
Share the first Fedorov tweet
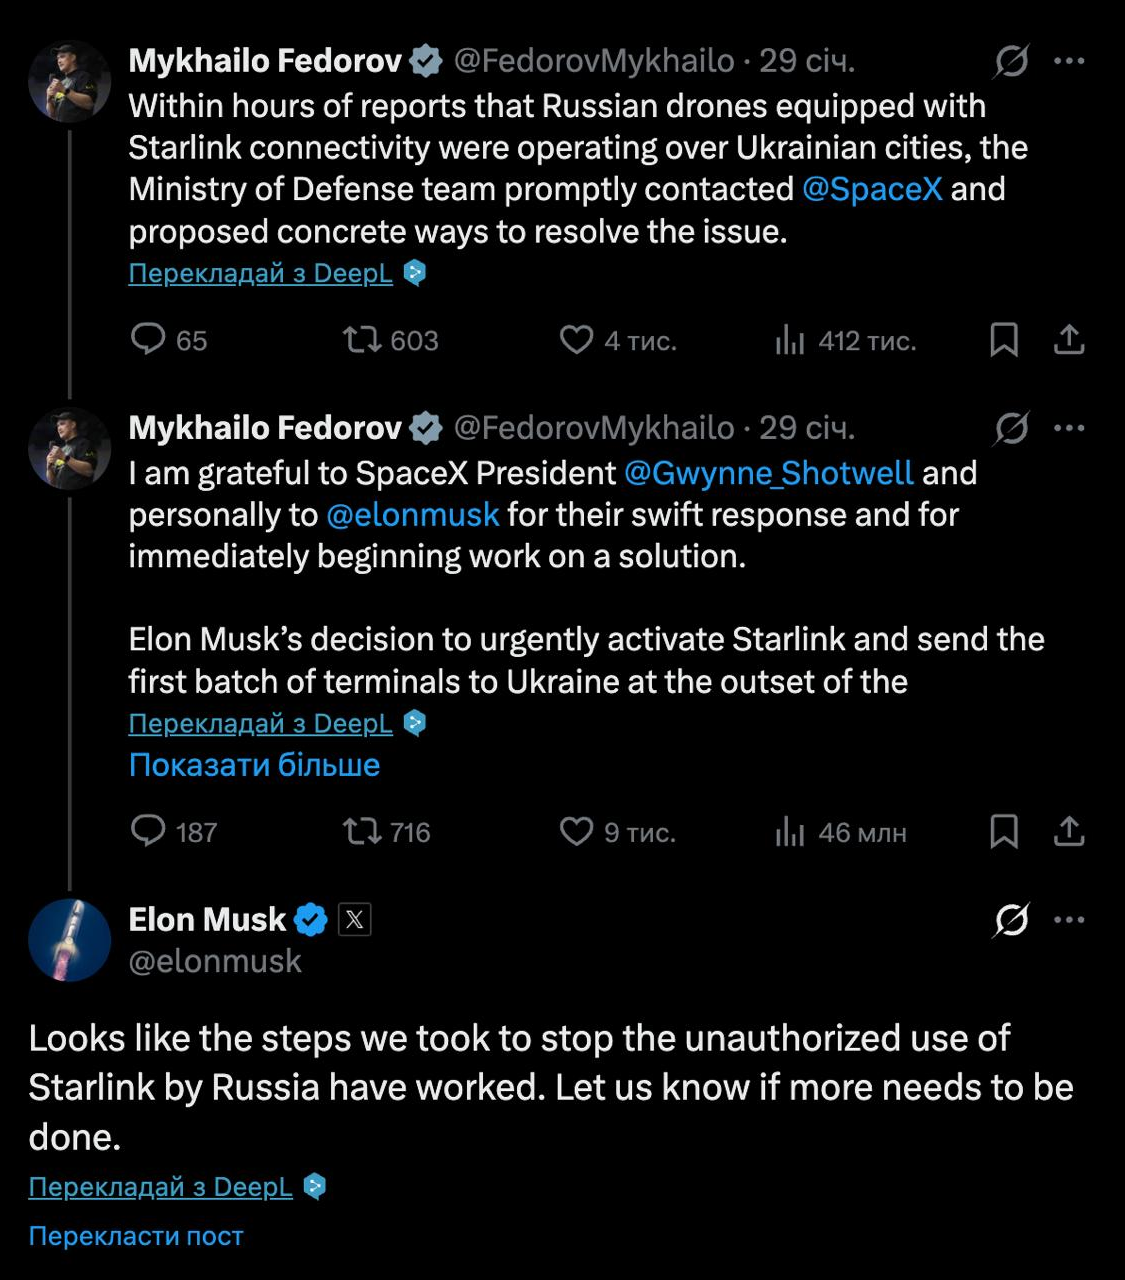point(1069,340)
